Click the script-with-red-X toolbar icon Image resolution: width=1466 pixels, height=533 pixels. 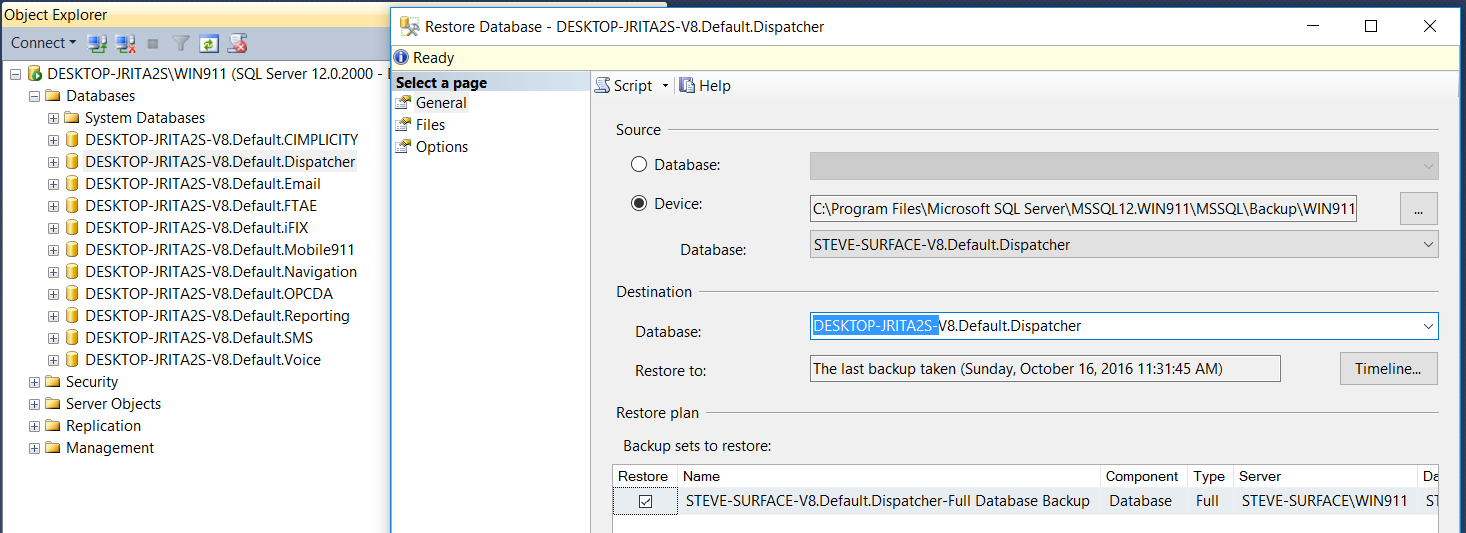(237, 43)
